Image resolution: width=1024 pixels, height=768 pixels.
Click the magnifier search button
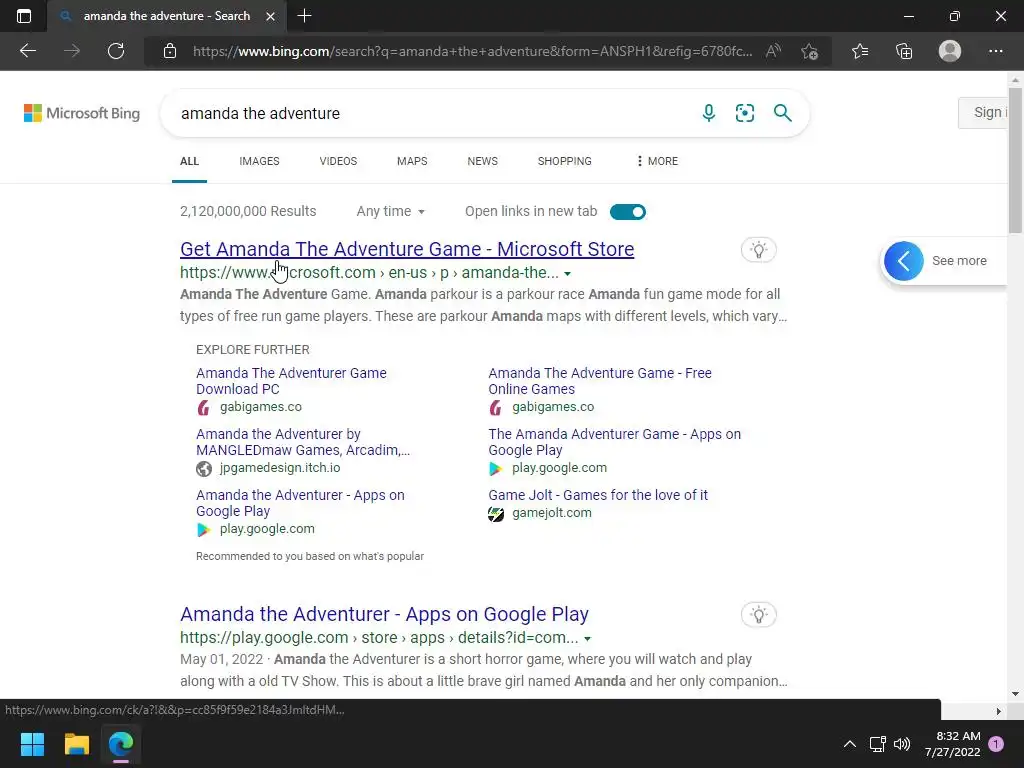point(782,113)
